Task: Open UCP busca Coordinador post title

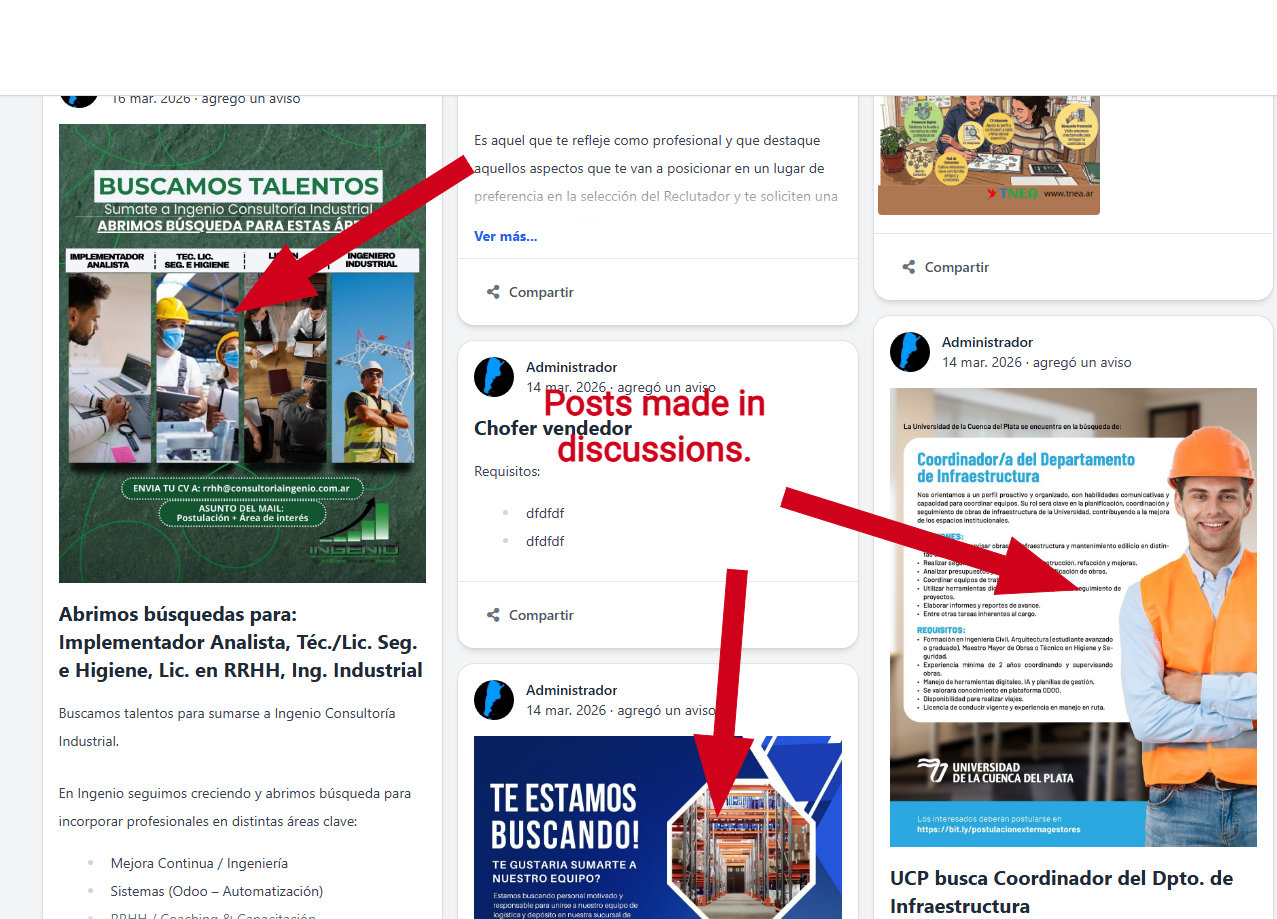Action: (1061, 892)
